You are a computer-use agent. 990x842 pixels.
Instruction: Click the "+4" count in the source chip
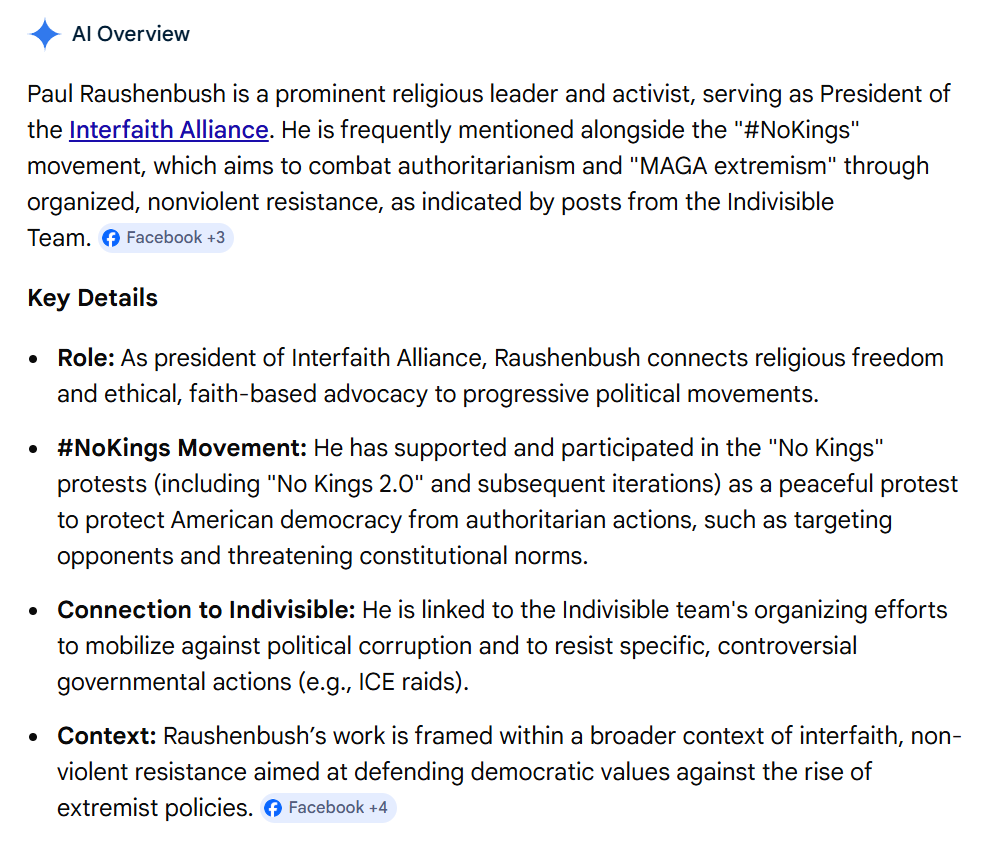point(377,808)
